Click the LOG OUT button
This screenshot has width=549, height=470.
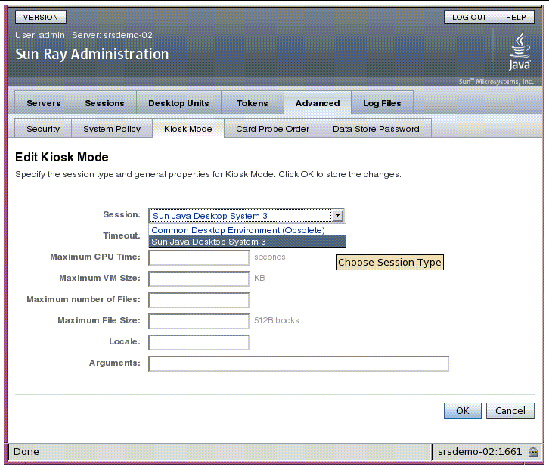pyautogui.click(x=469, y=17)
